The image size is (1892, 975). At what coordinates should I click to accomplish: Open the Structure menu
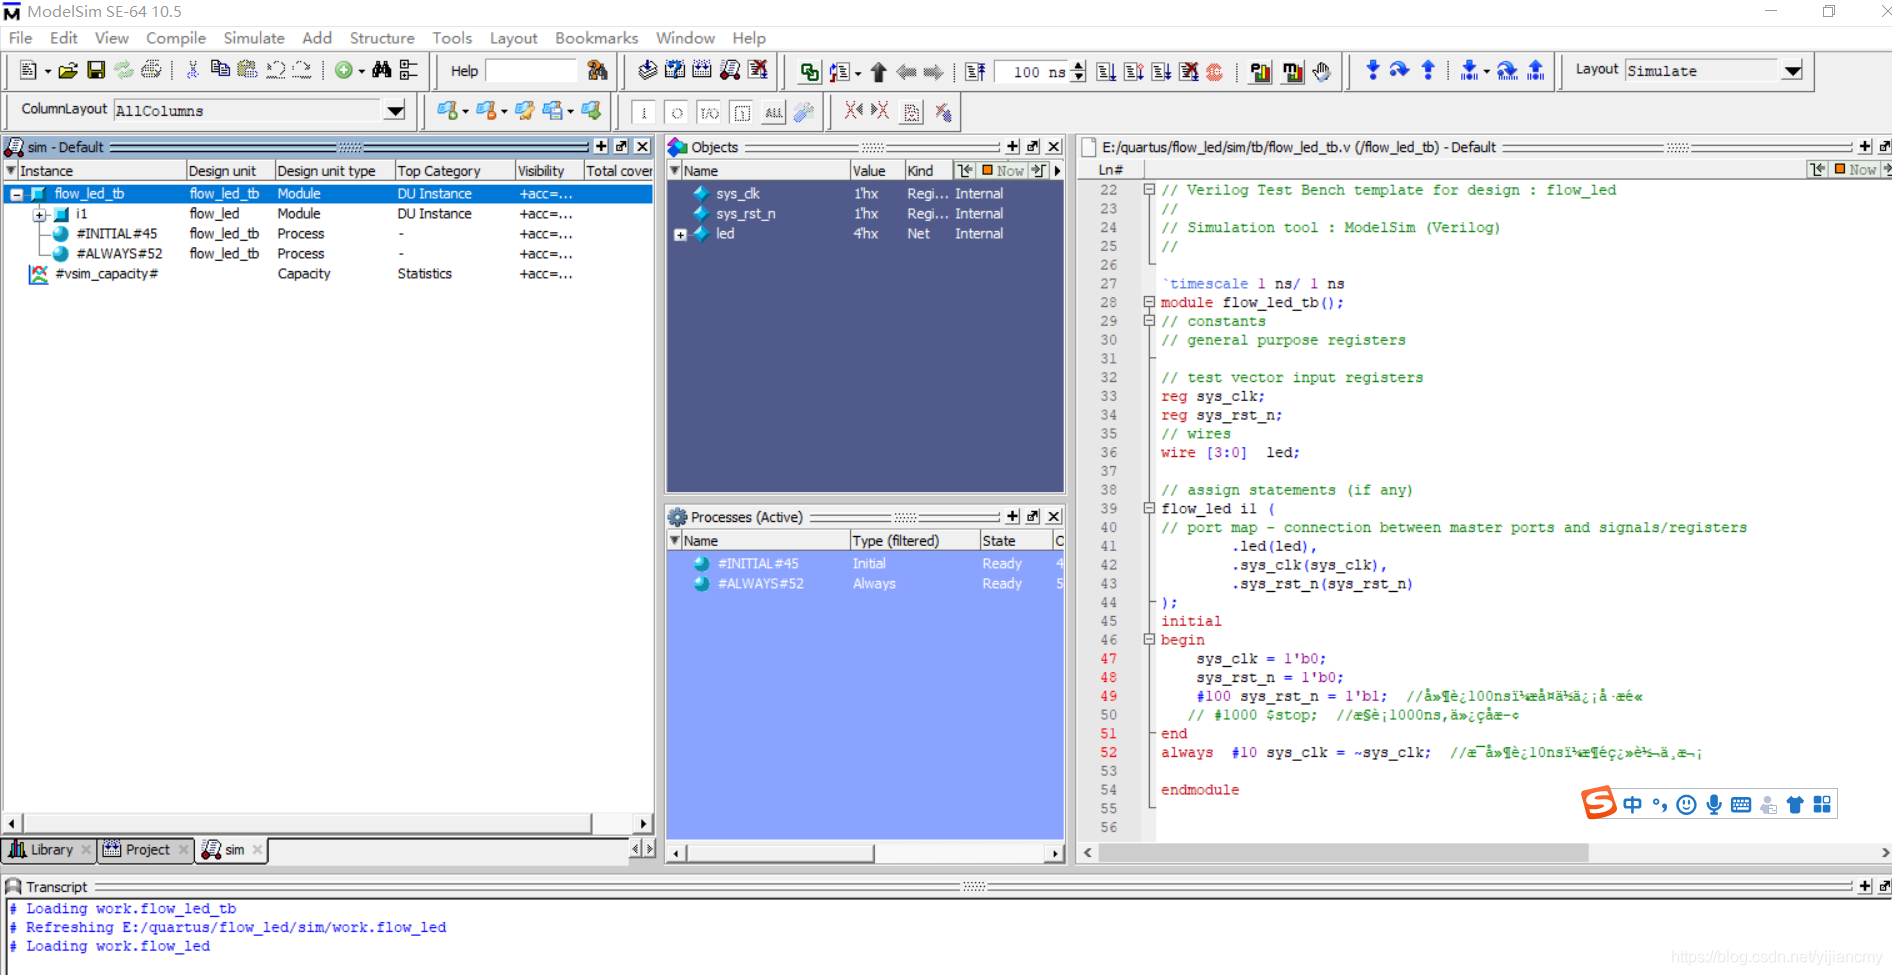(382, 38)
